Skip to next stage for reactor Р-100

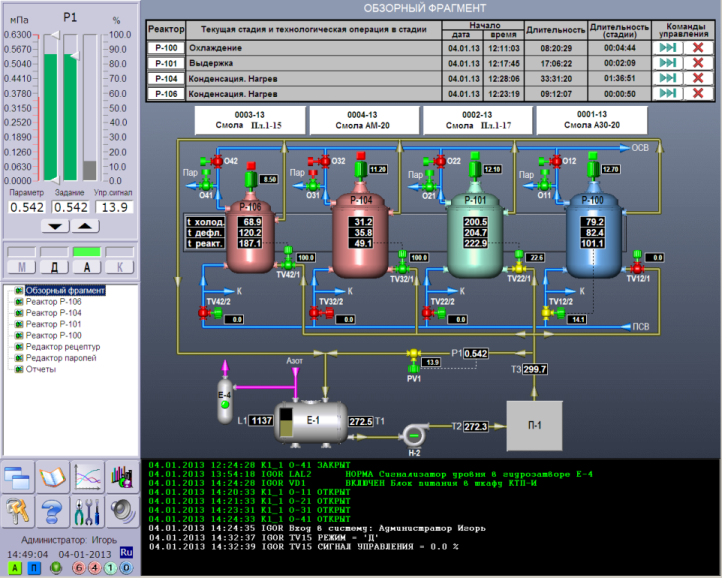[667, 47]
